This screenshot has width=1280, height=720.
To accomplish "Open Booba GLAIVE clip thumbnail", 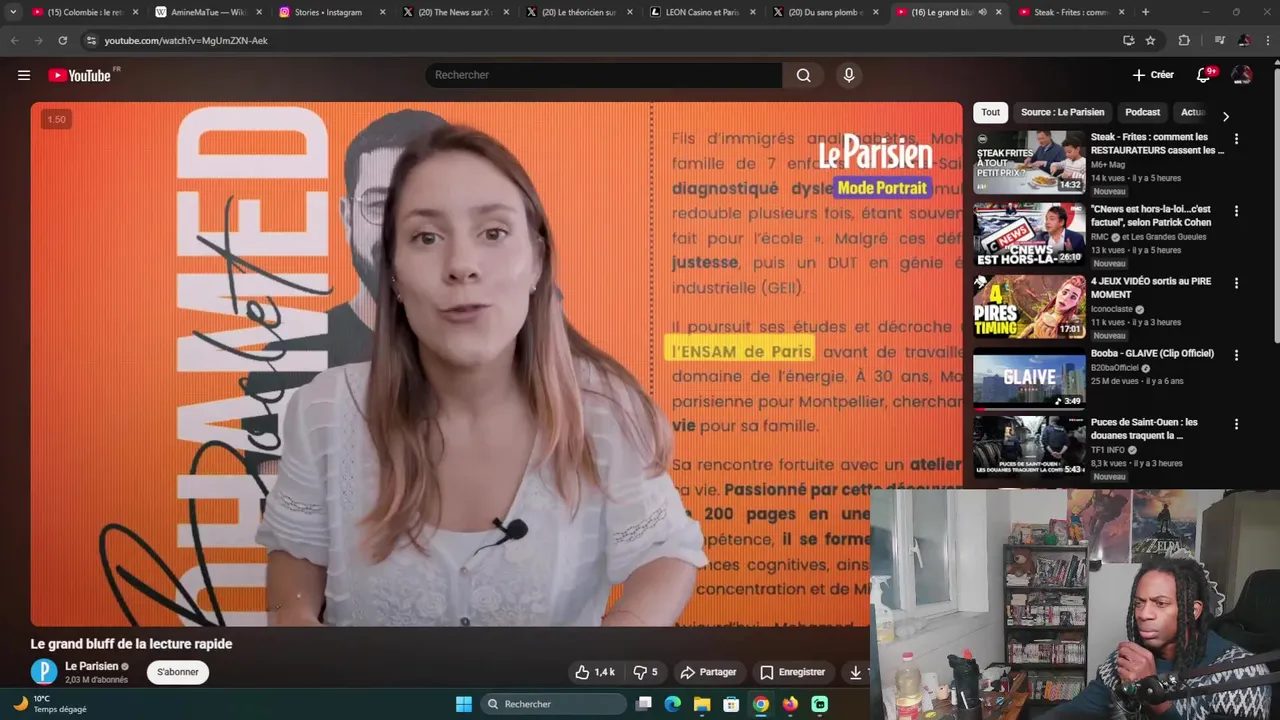I will point(1029,378).
